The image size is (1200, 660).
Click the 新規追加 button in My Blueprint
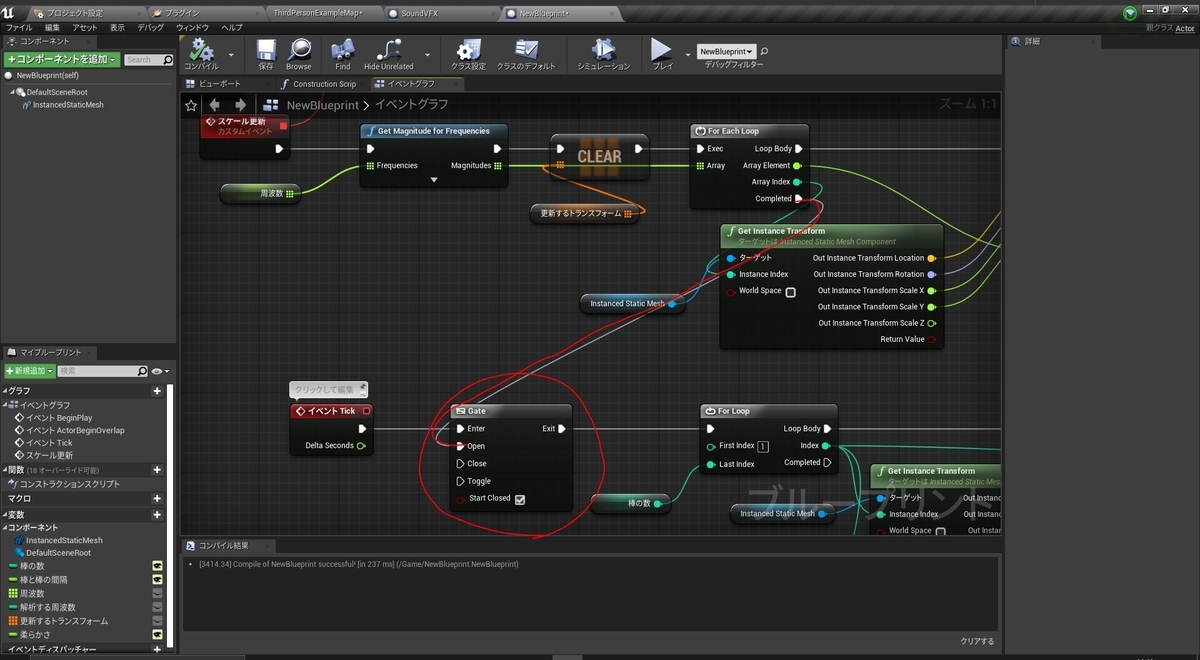point(29,371)
